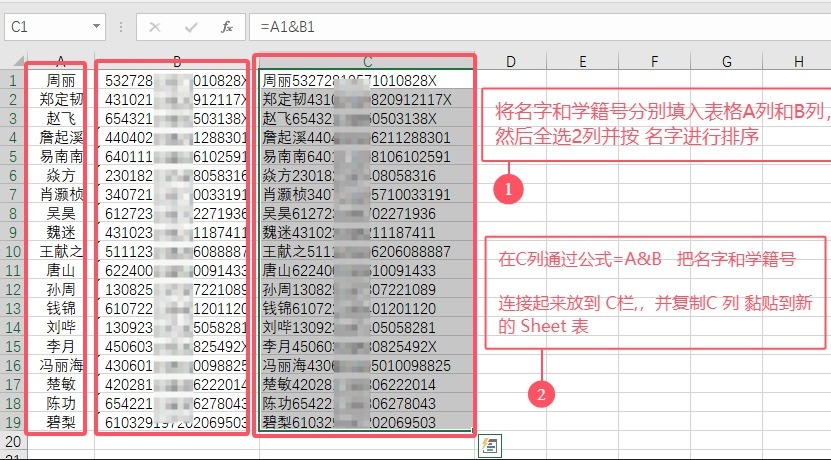The height and width of the screenshot is (460, 831).
Task: Click column C cell beginning 周丽5327
Action: click(x=367, y=81)
